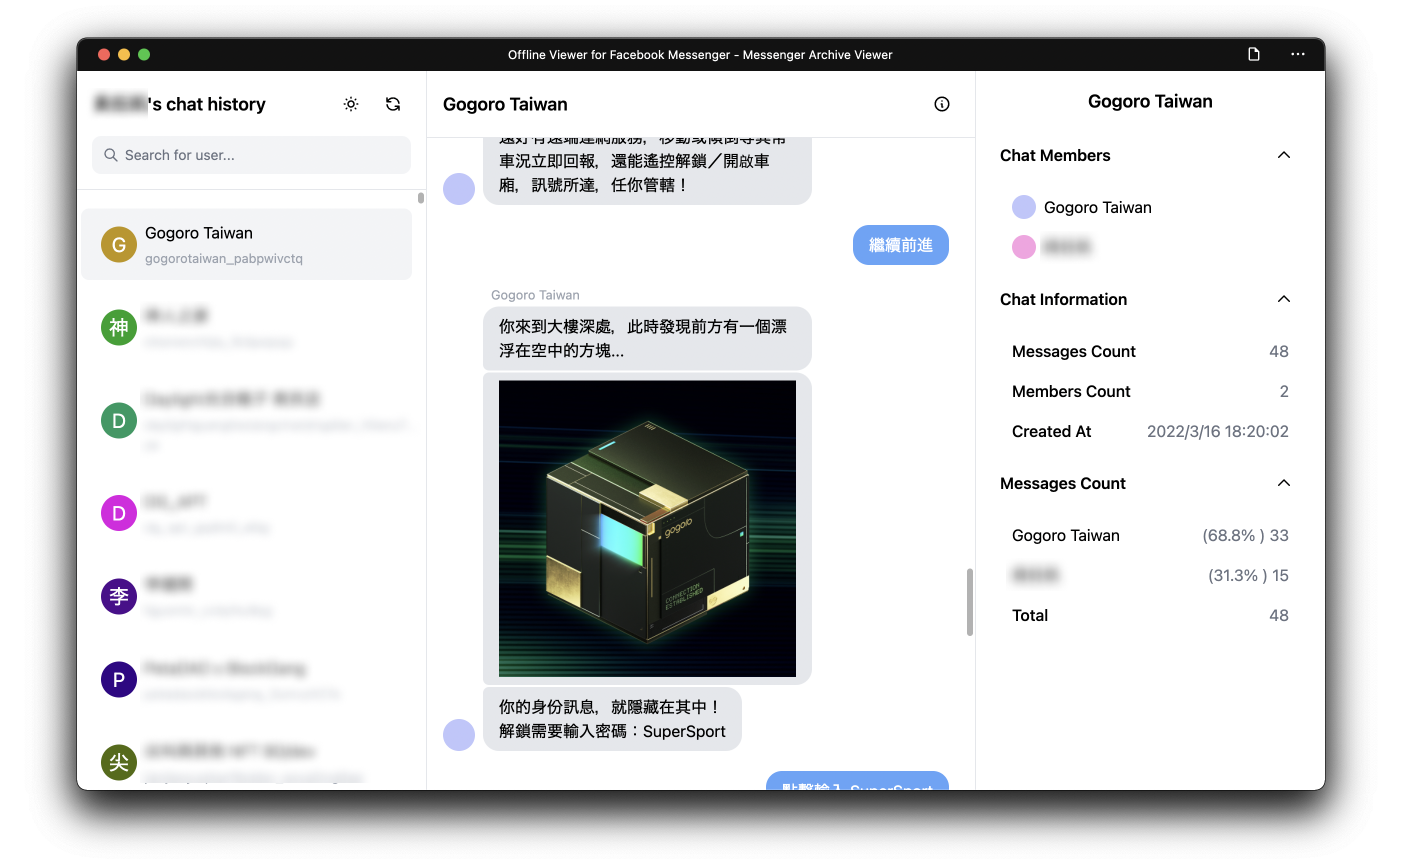
Task: Click the search magnifier icon
Action: 111,155
